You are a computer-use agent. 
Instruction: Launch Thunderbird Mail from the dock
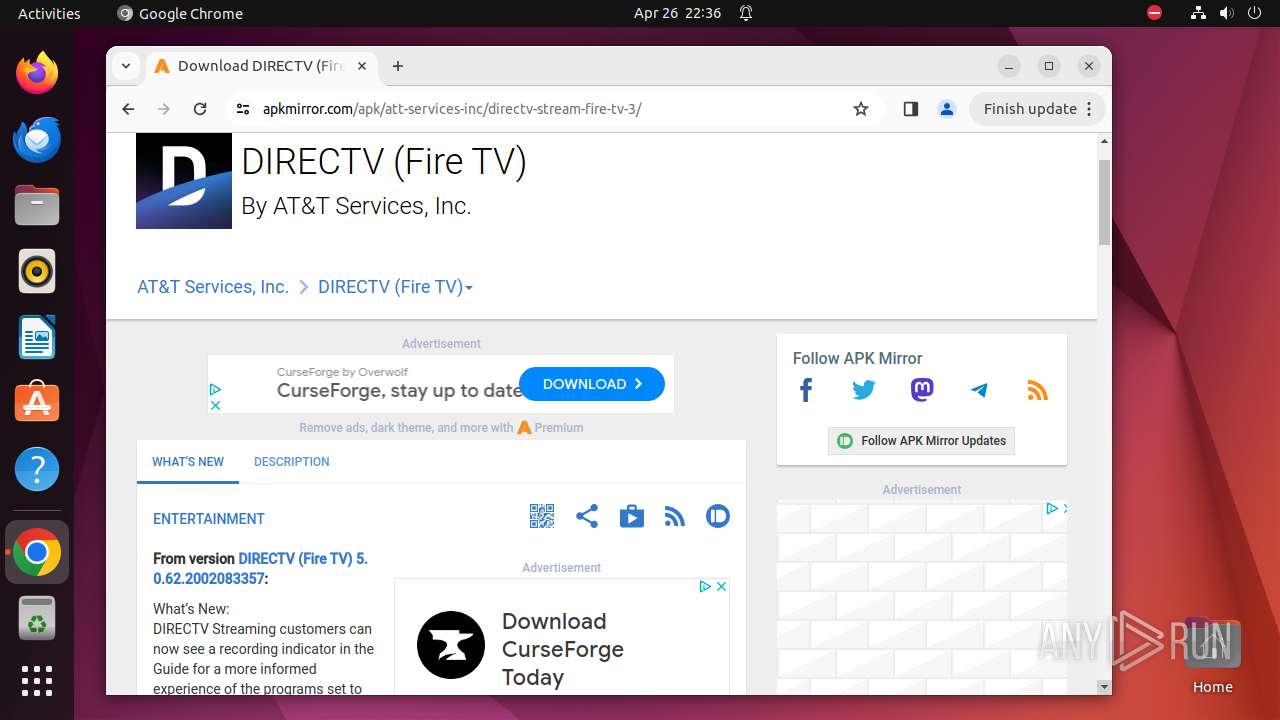(37, 139)
